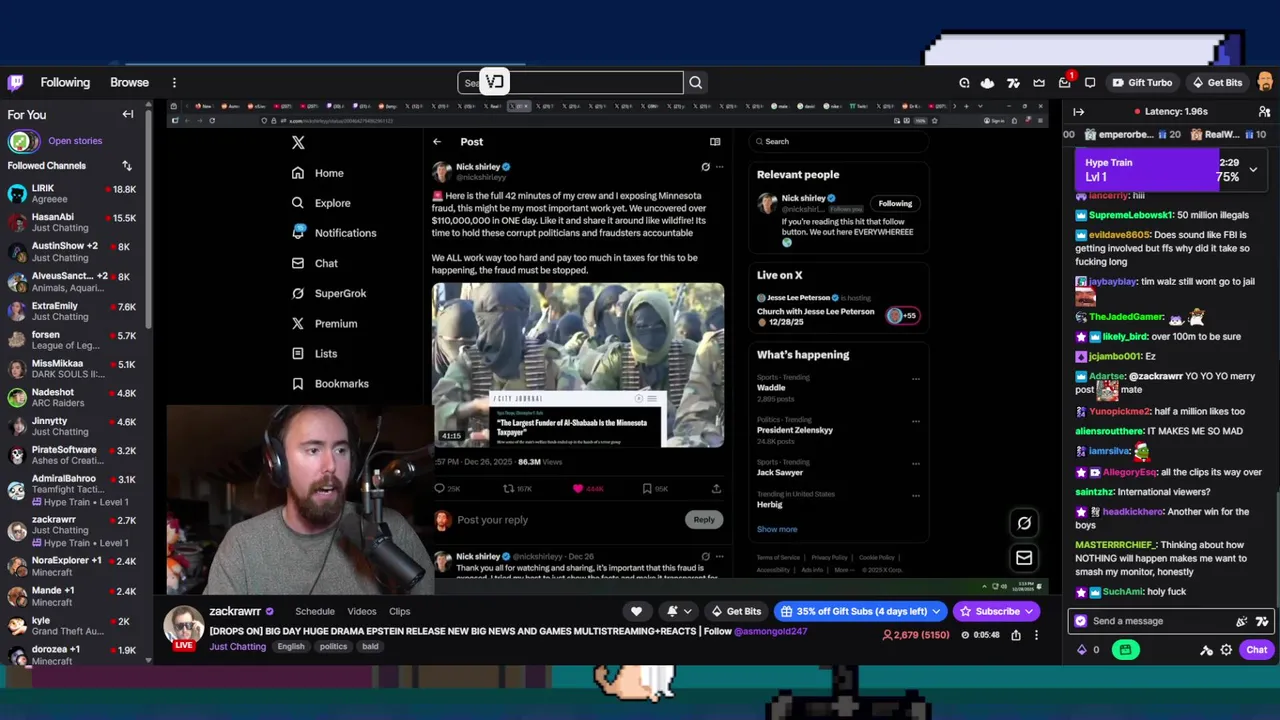Open the Twitch home logo

pos(15,83)
